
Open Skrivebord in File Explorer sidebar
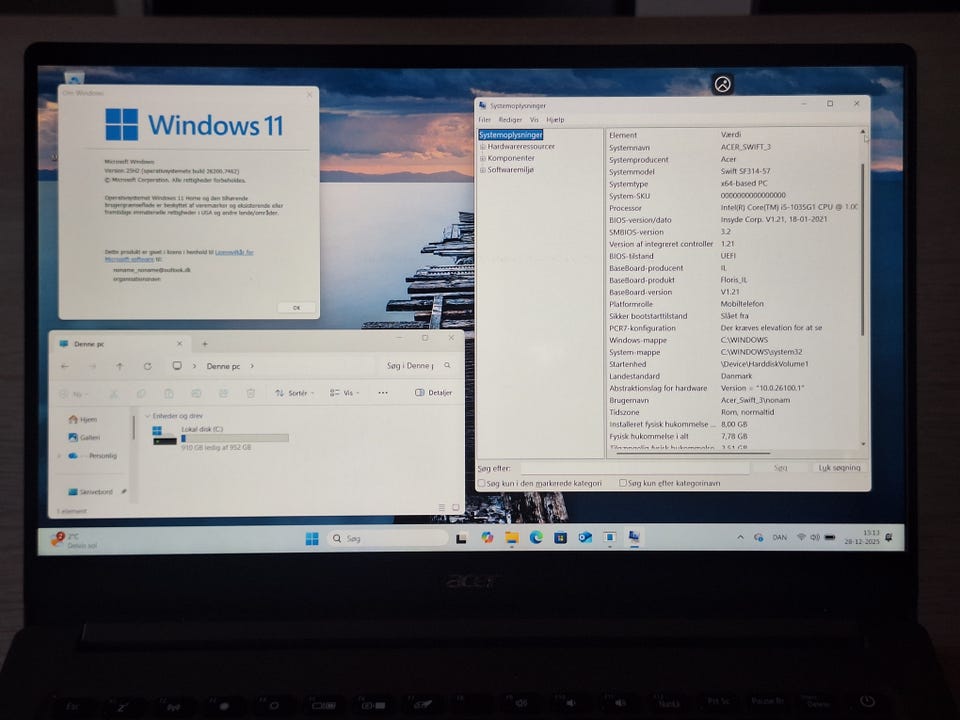(90, 492)
